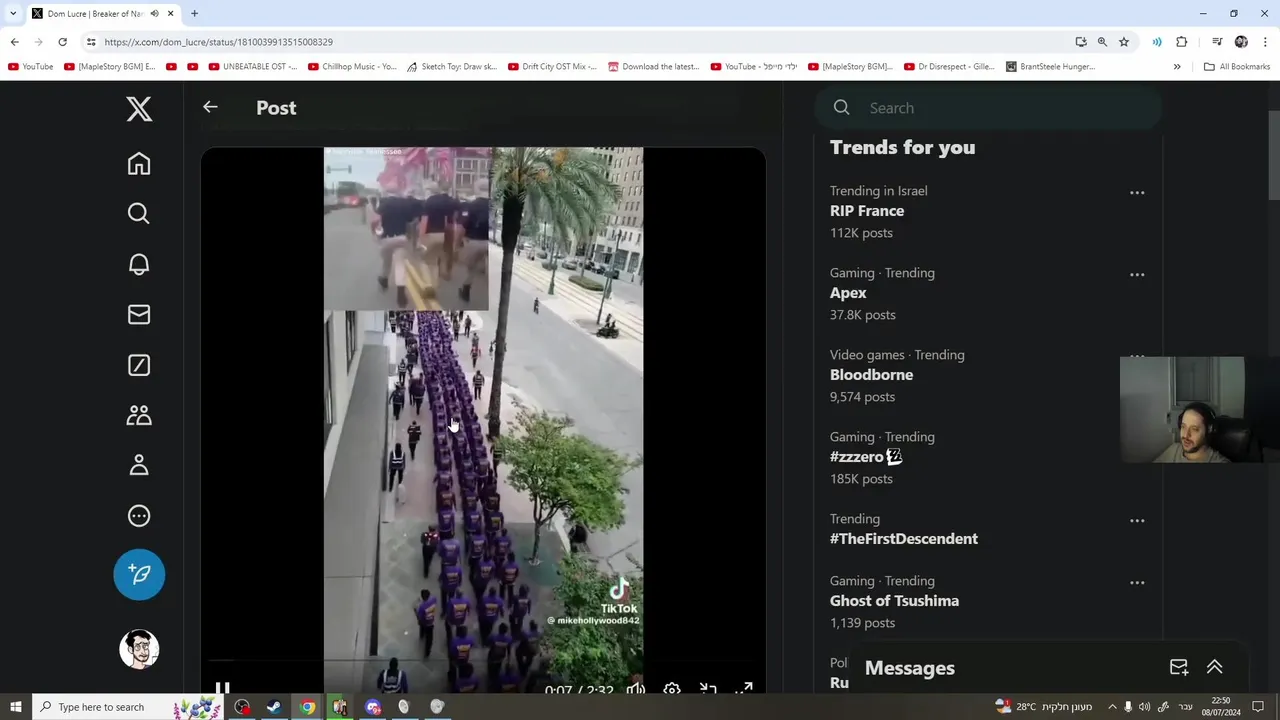Mute the video volume
1280x720 pixels.
click(x=636, y=689)
